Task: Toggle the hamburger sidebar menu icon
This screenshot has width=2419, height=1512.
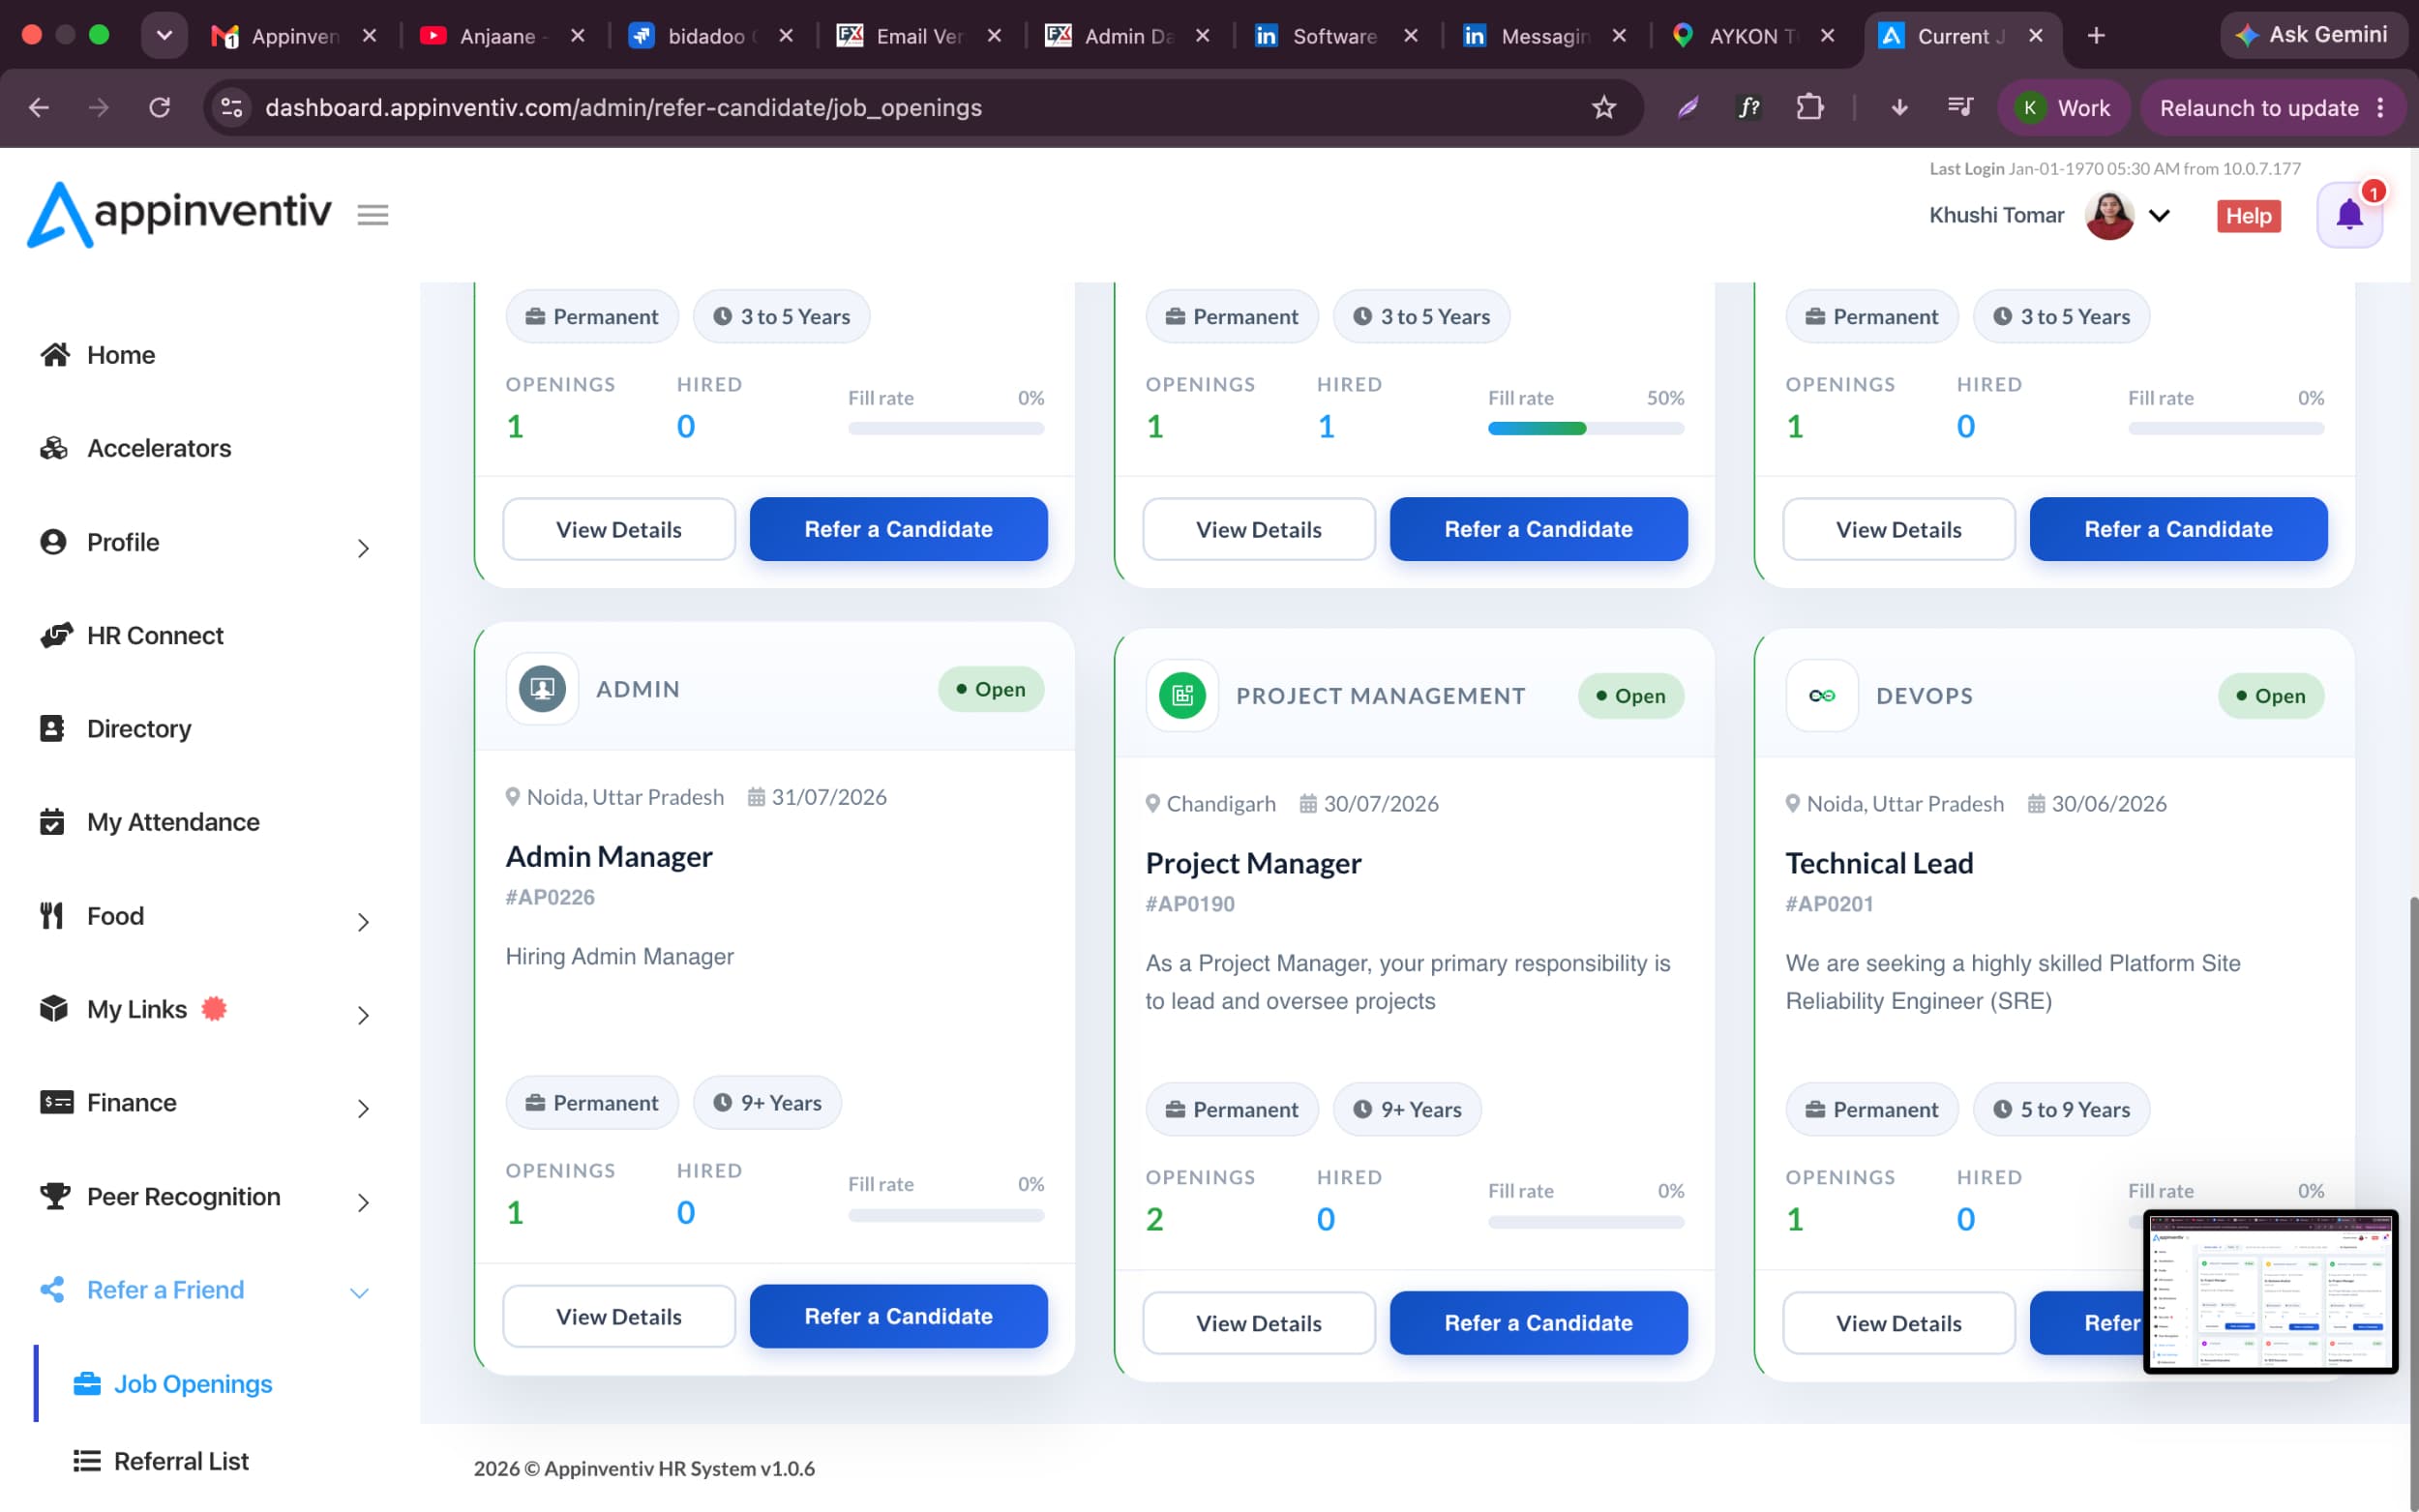Action: [373, 215]
